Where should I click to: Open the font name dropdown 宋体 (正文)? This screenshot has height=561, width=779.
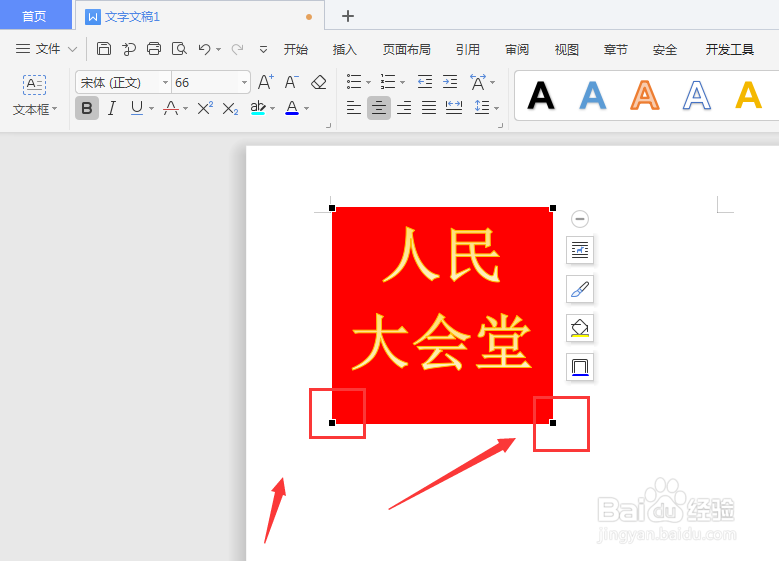[165, 82]
